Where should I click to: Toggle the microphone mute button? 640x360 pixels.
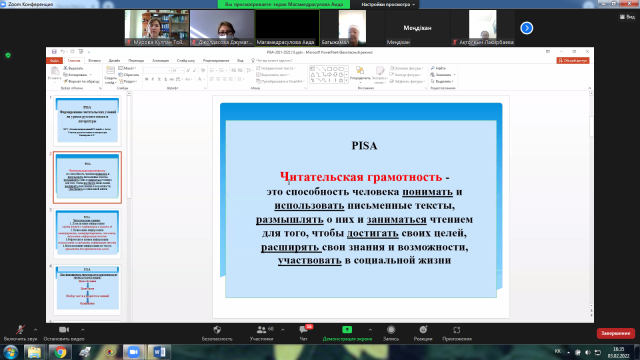20,330
